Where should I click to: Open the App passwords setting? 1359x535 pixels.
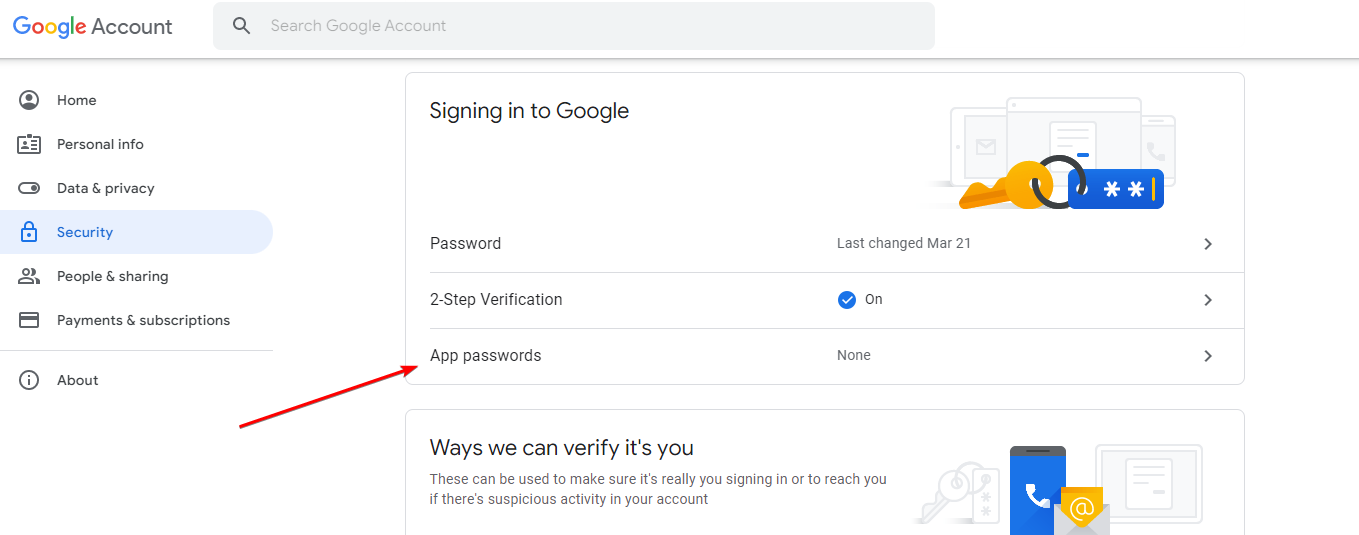point(486,356)
